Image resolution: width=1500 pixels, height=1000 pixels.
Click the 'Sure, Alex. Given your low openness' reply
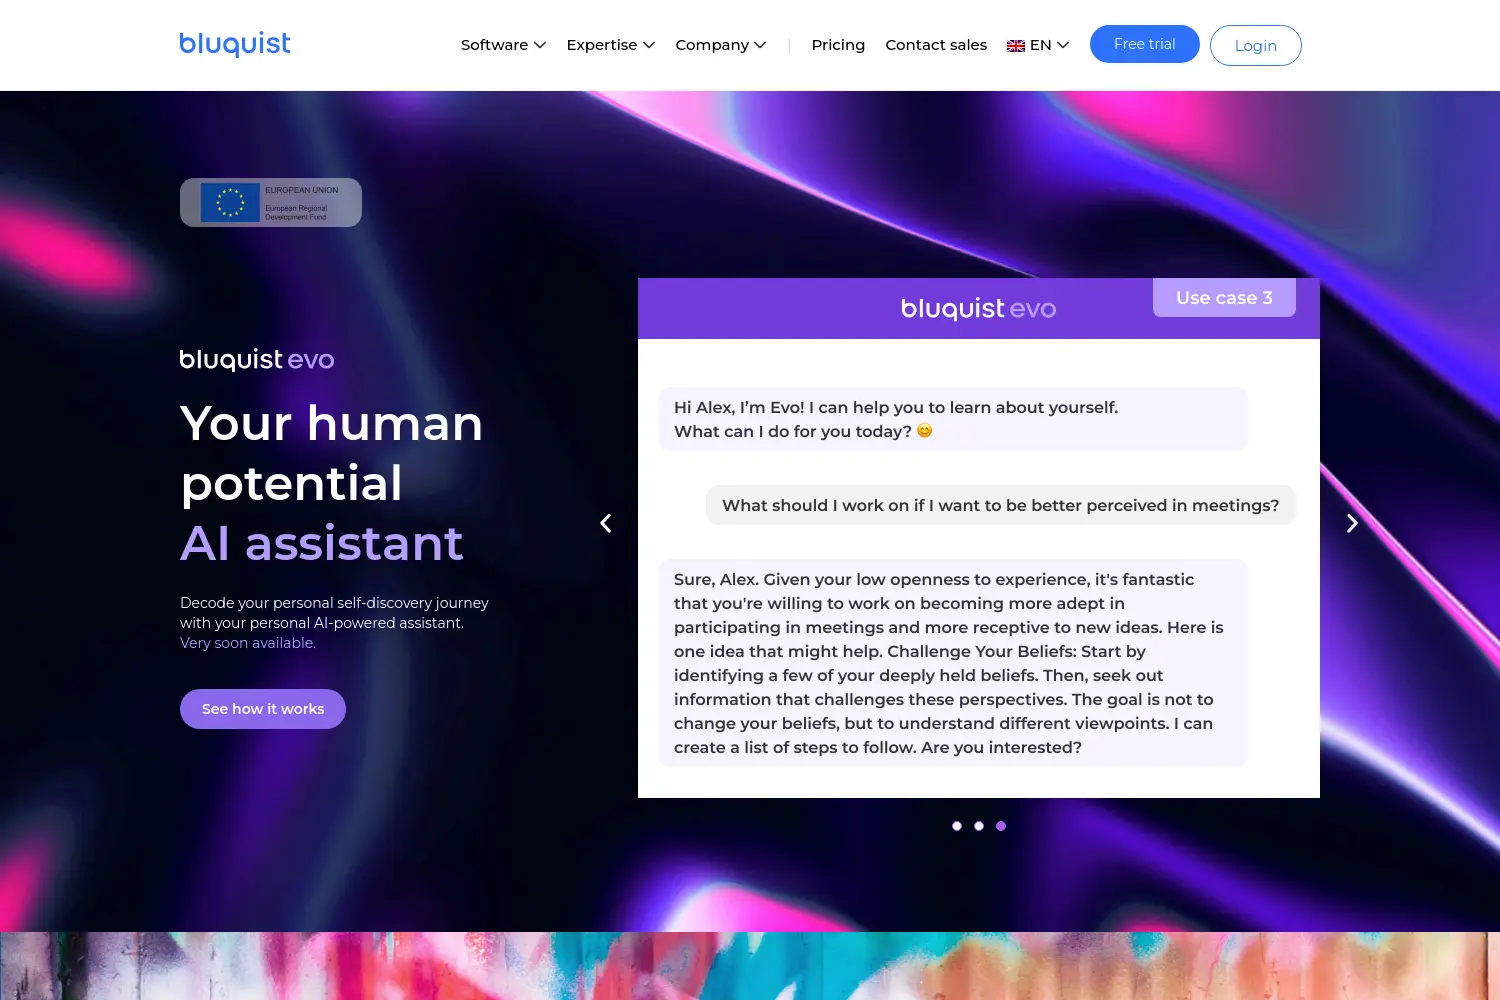coord(953,663)
